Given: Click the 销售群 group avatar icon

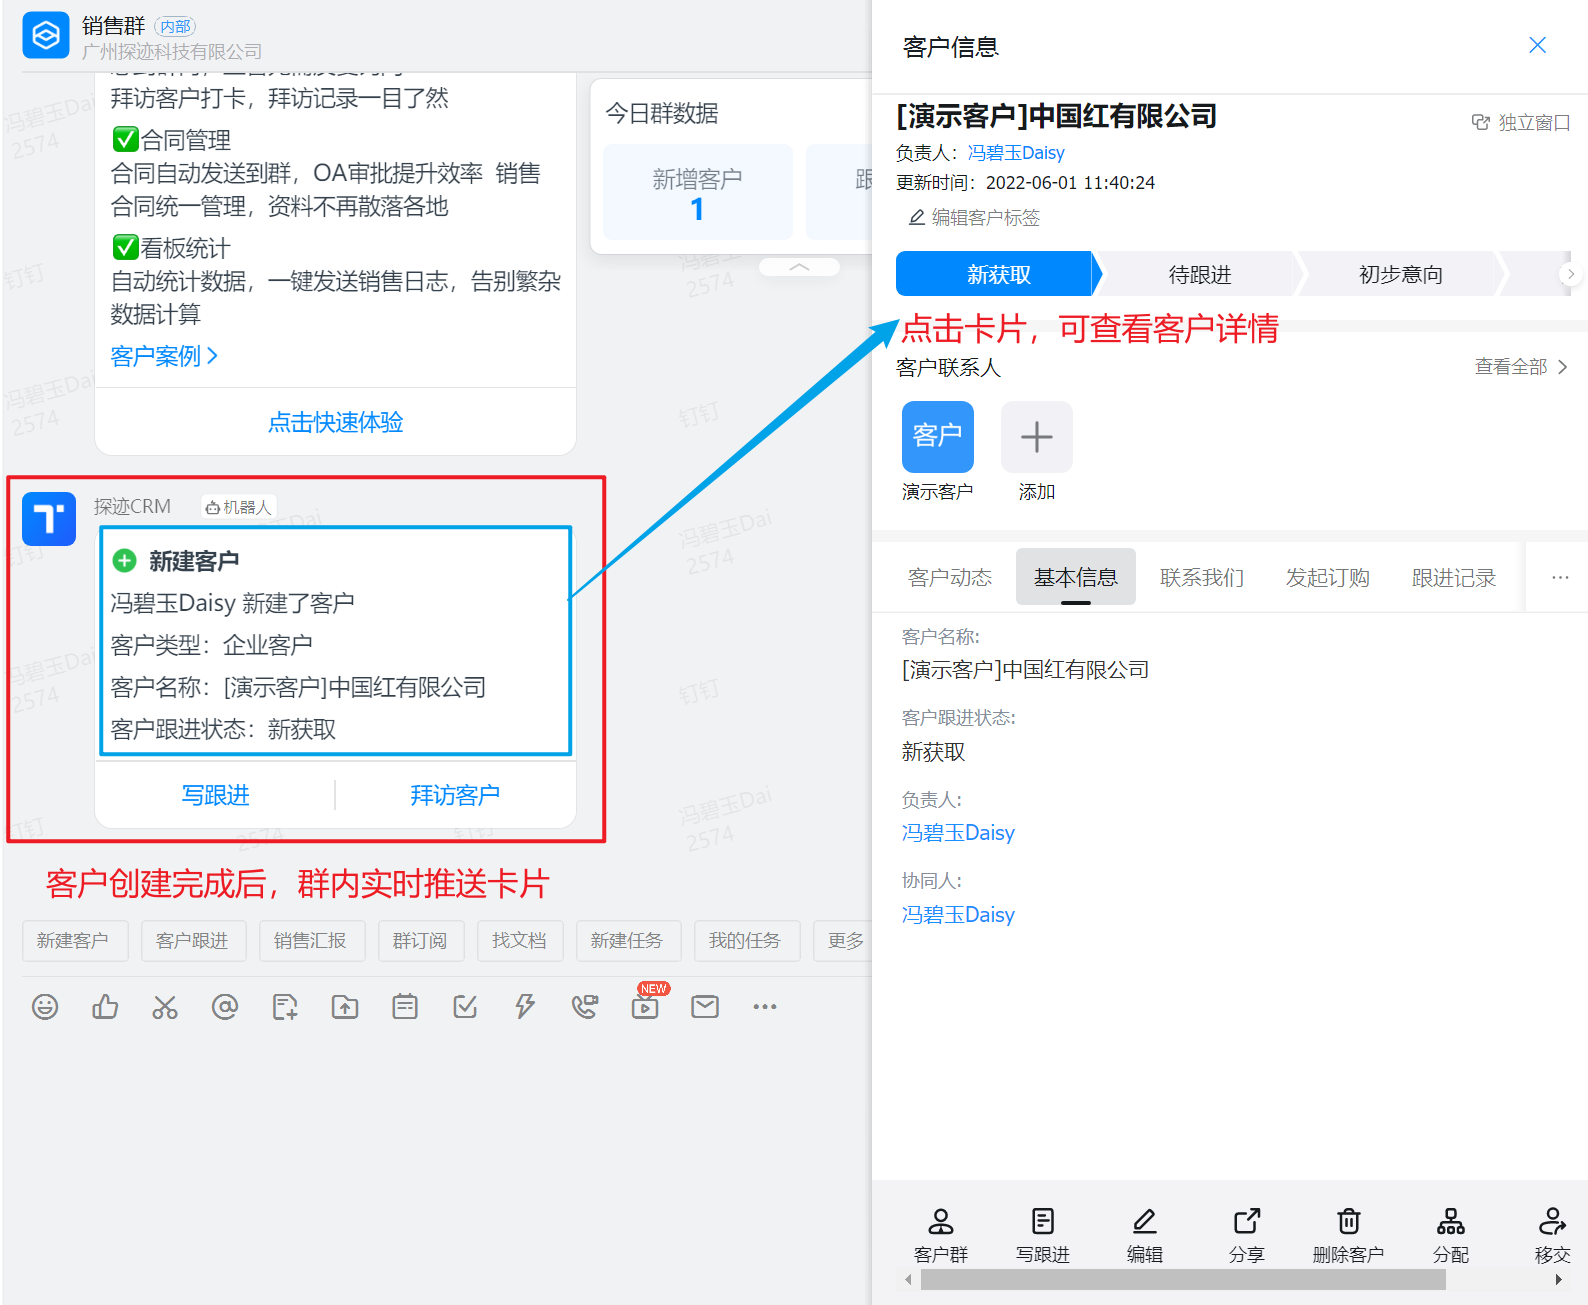Looking at the screenshot, I should [x=46, y=36].
